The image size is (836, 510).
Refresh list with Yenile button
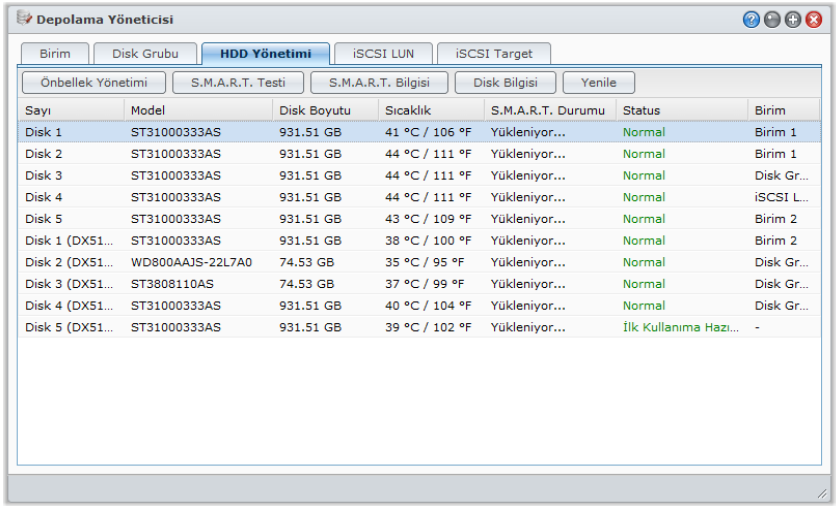pyautogui.click(x=599, y=83)
